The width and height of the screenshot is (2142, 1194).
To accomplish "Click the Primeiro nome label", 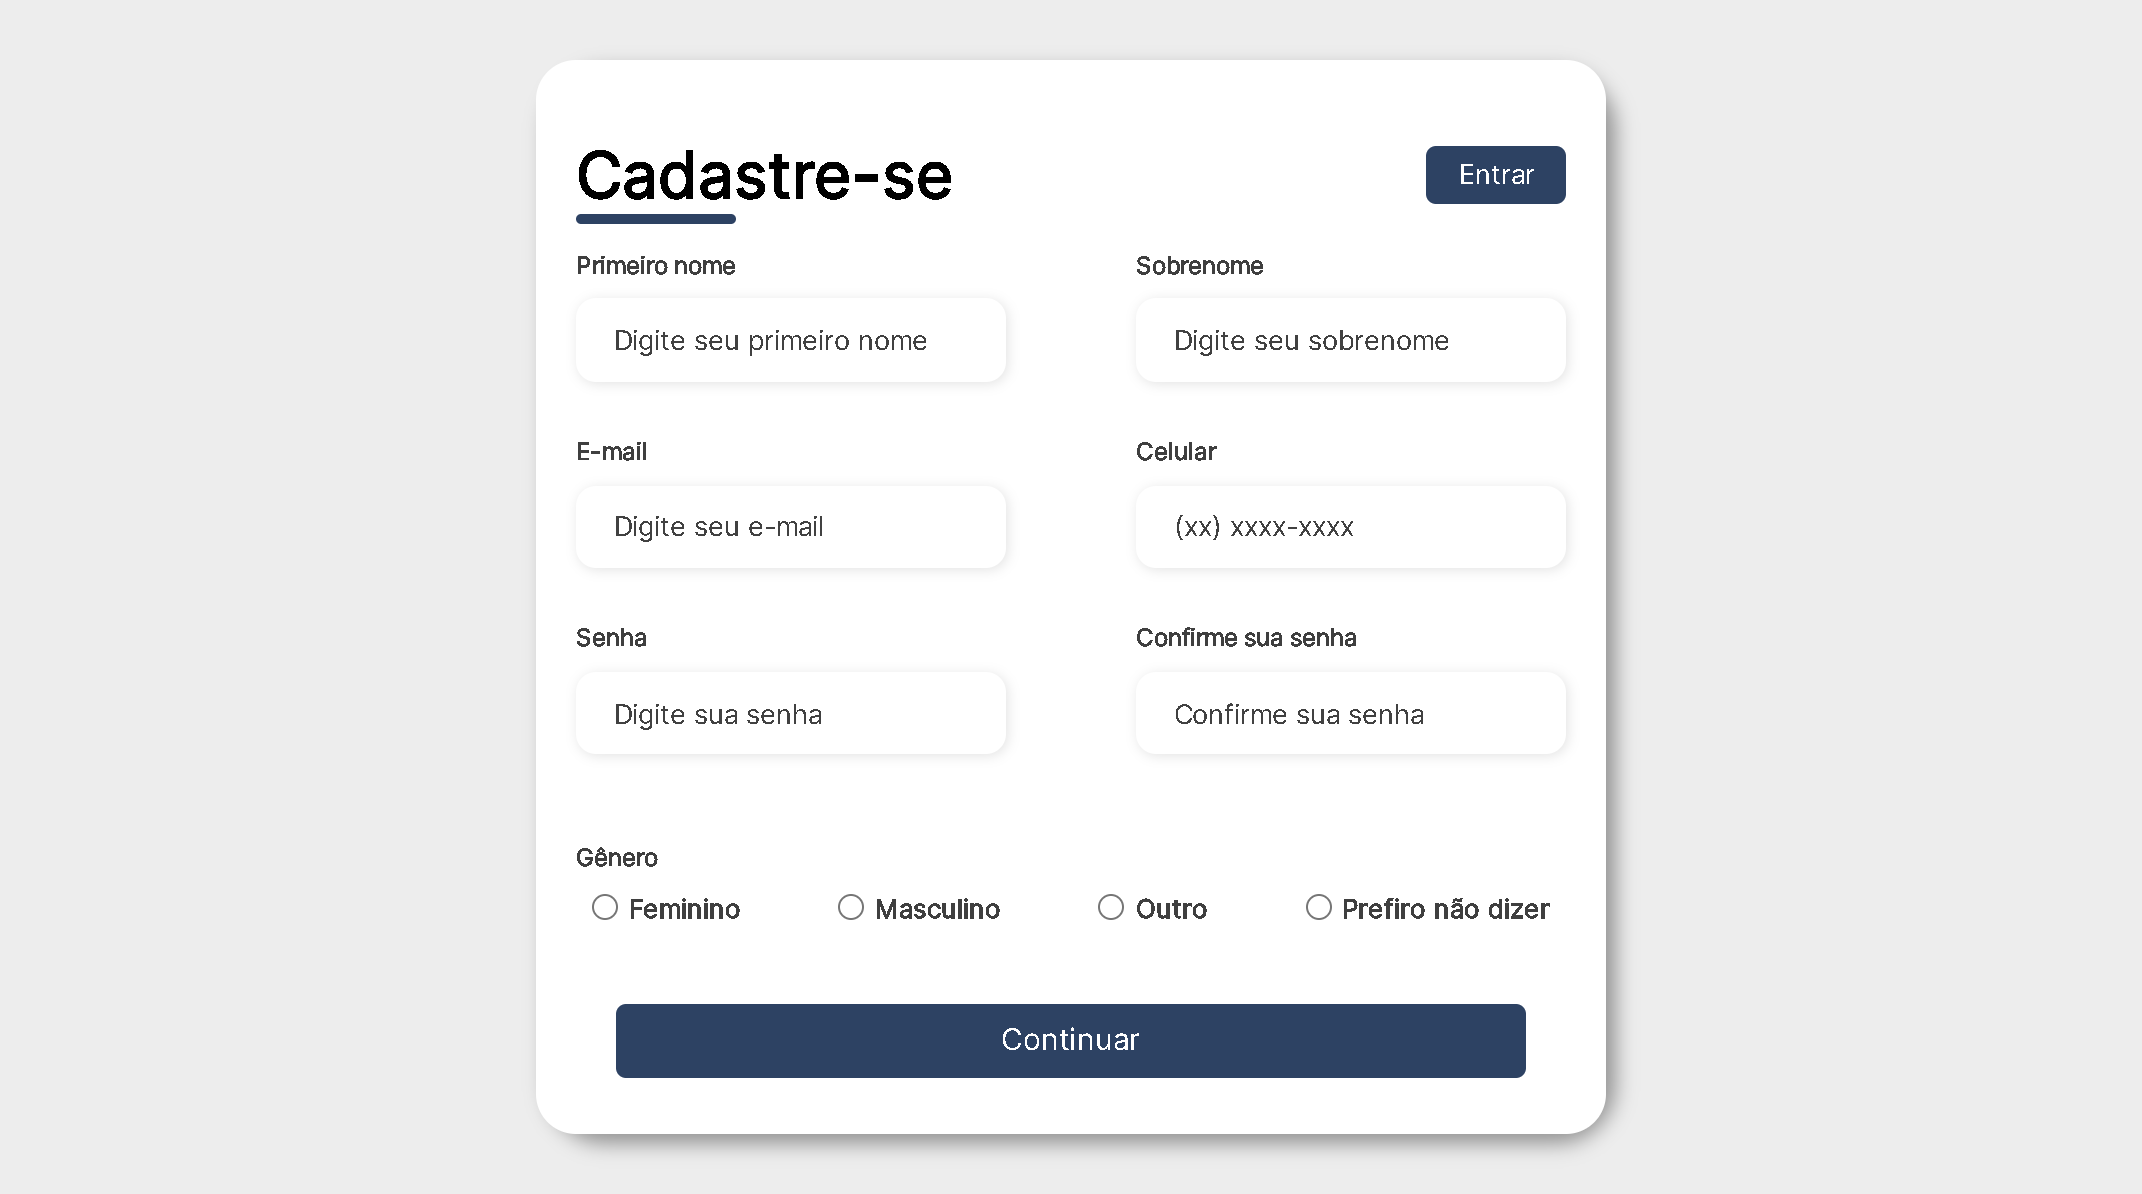I will pos(655,266).
